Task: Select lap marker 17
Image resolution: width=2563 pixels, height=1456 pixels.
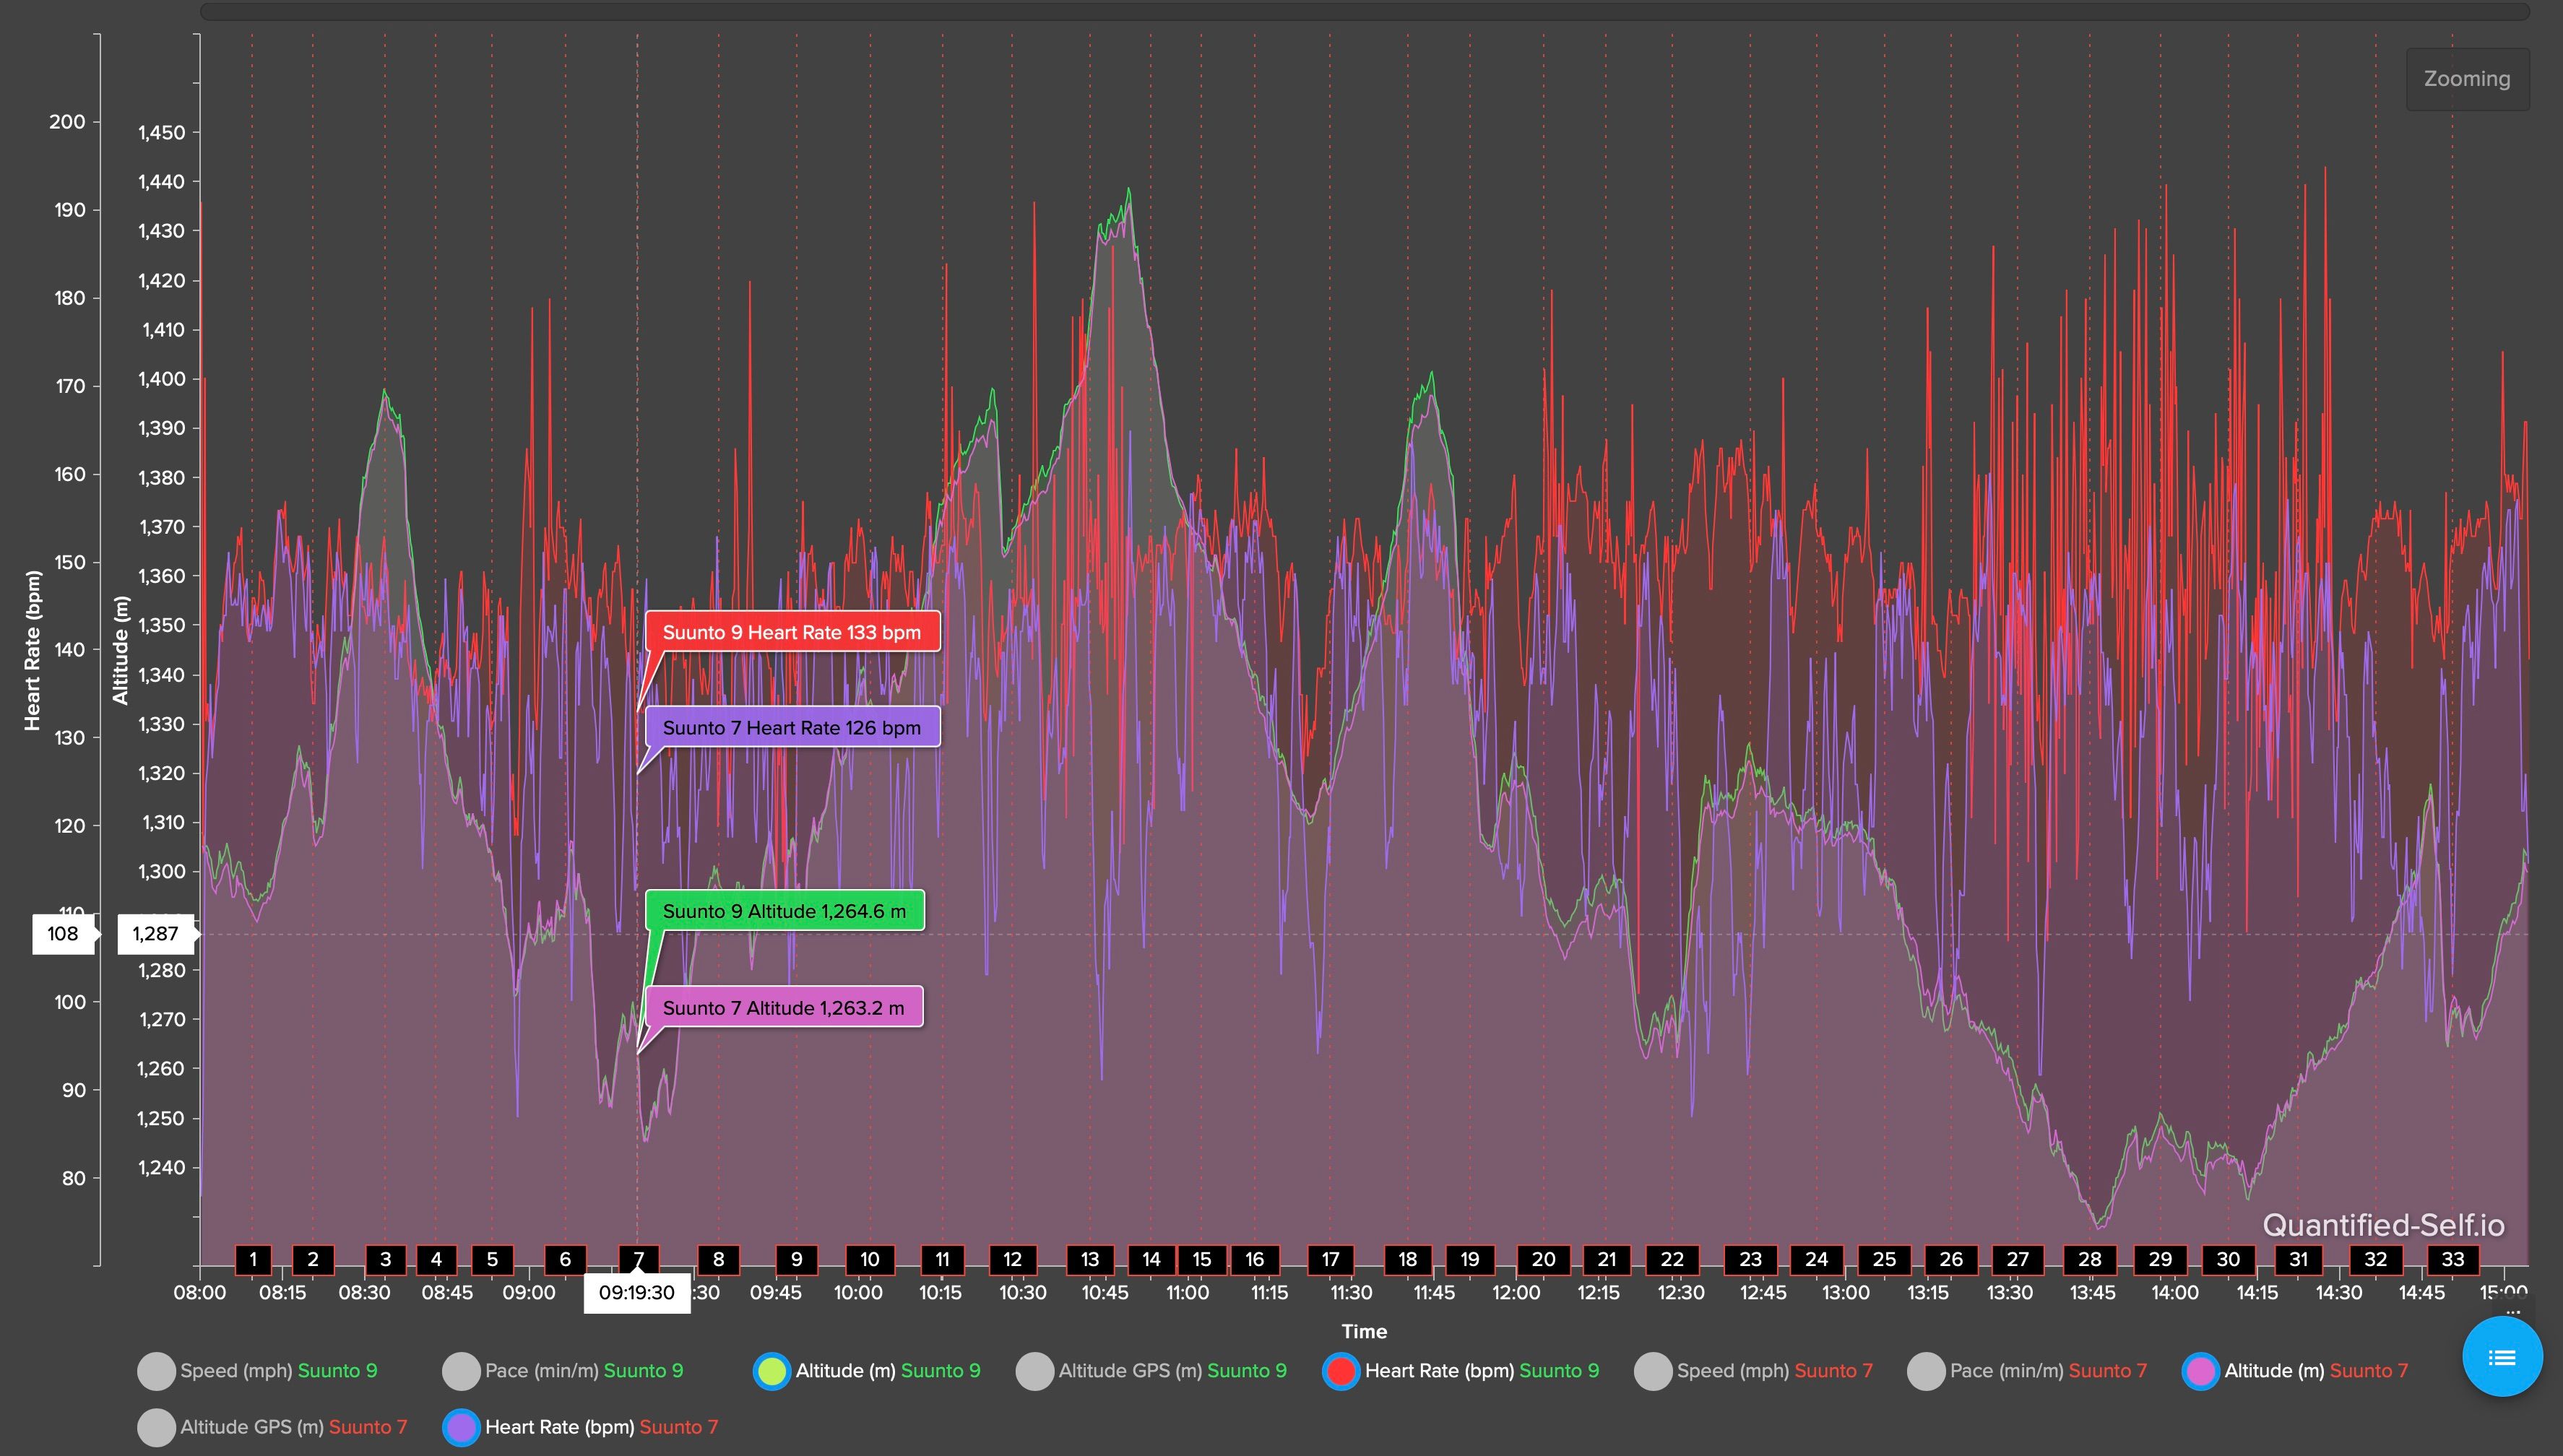Action: (1331, 1260)
